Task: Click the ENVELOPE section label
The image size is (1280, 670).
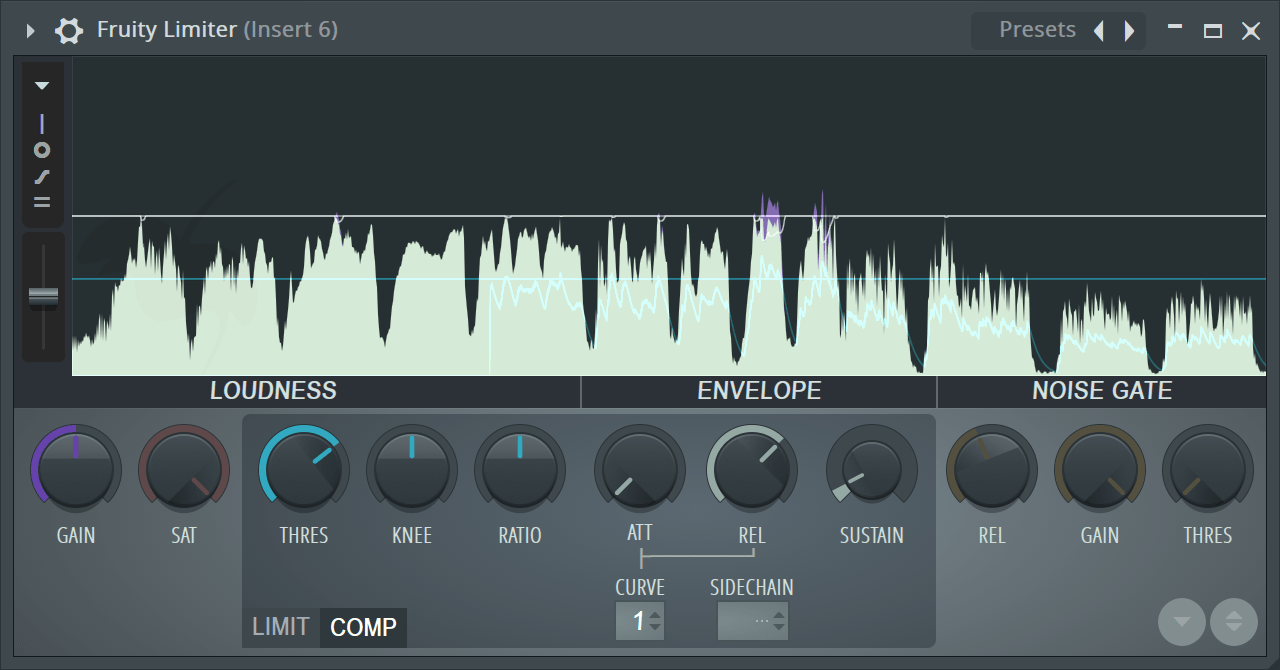Action: 758,391
